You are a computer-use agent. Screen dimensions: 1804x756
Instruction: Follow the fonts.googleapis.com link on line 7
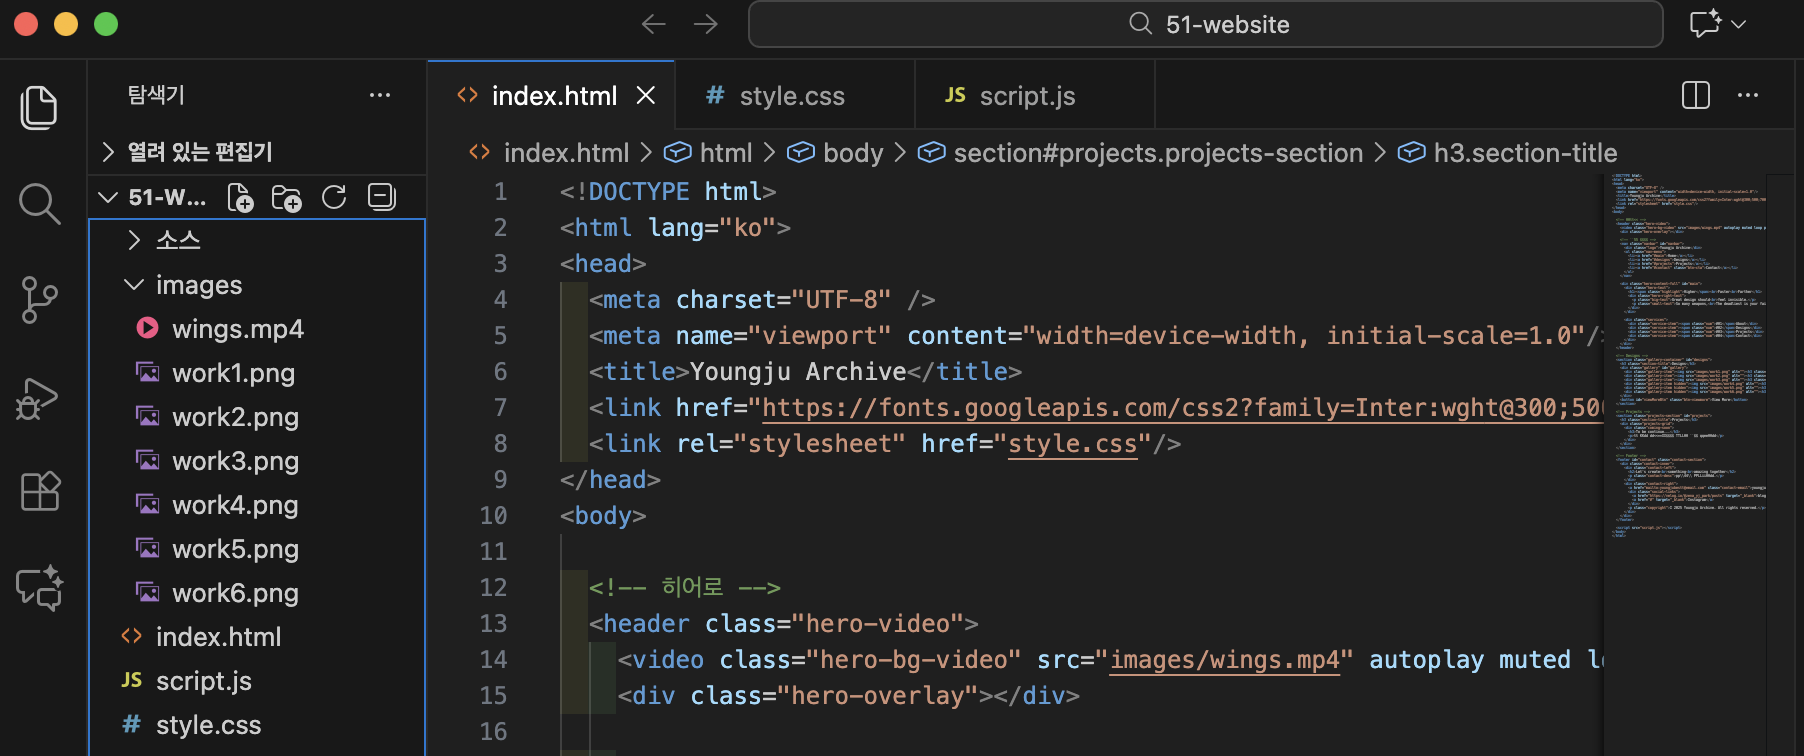click(x=1182, y=407)
